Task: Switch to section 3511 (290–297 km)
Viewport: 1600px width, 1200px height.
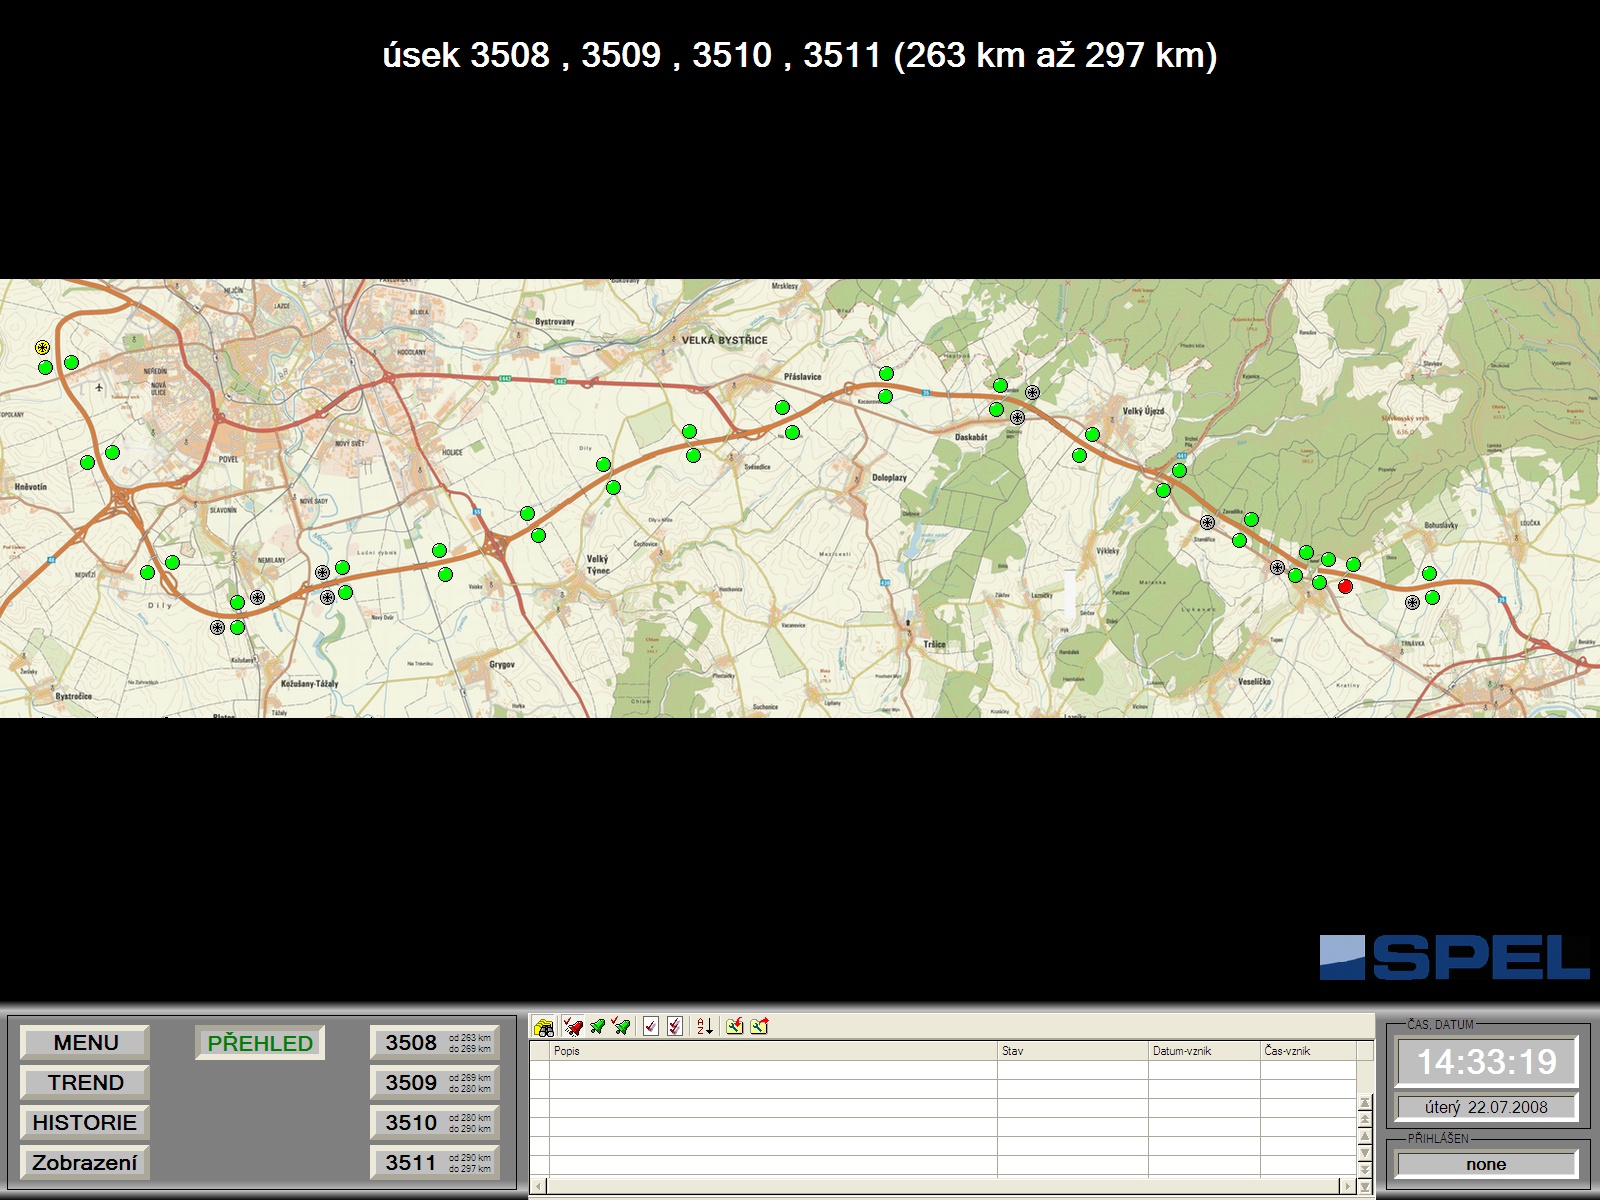Action: click(435, 1163)
